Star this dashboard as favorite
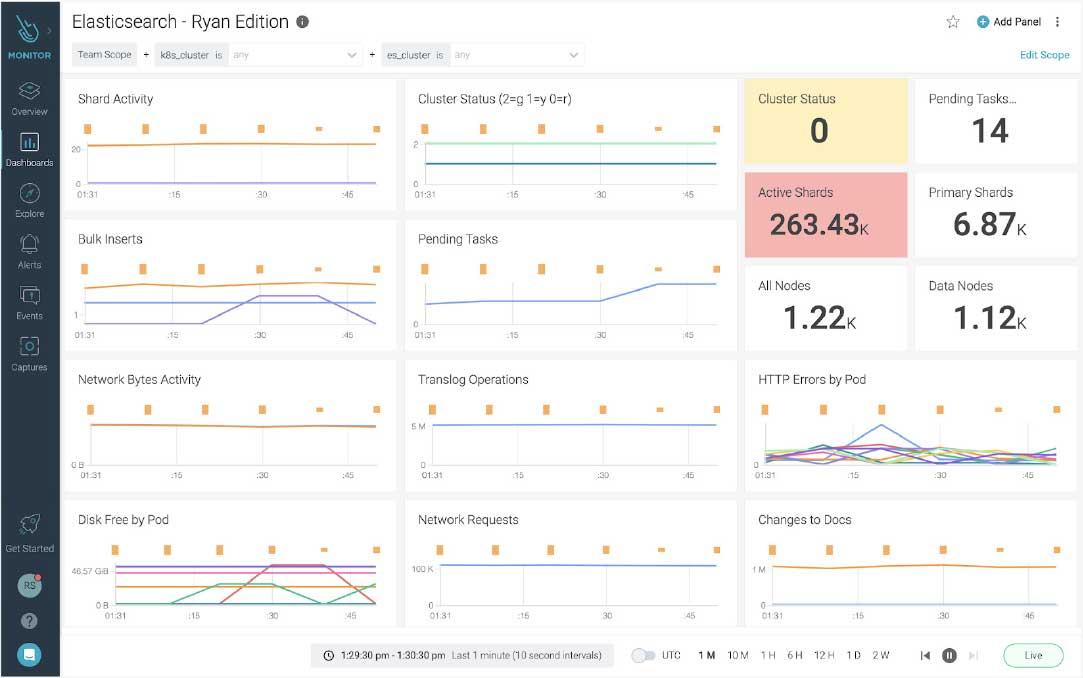The height and width of the screenshot is (678, 1083). pos(952,22)
